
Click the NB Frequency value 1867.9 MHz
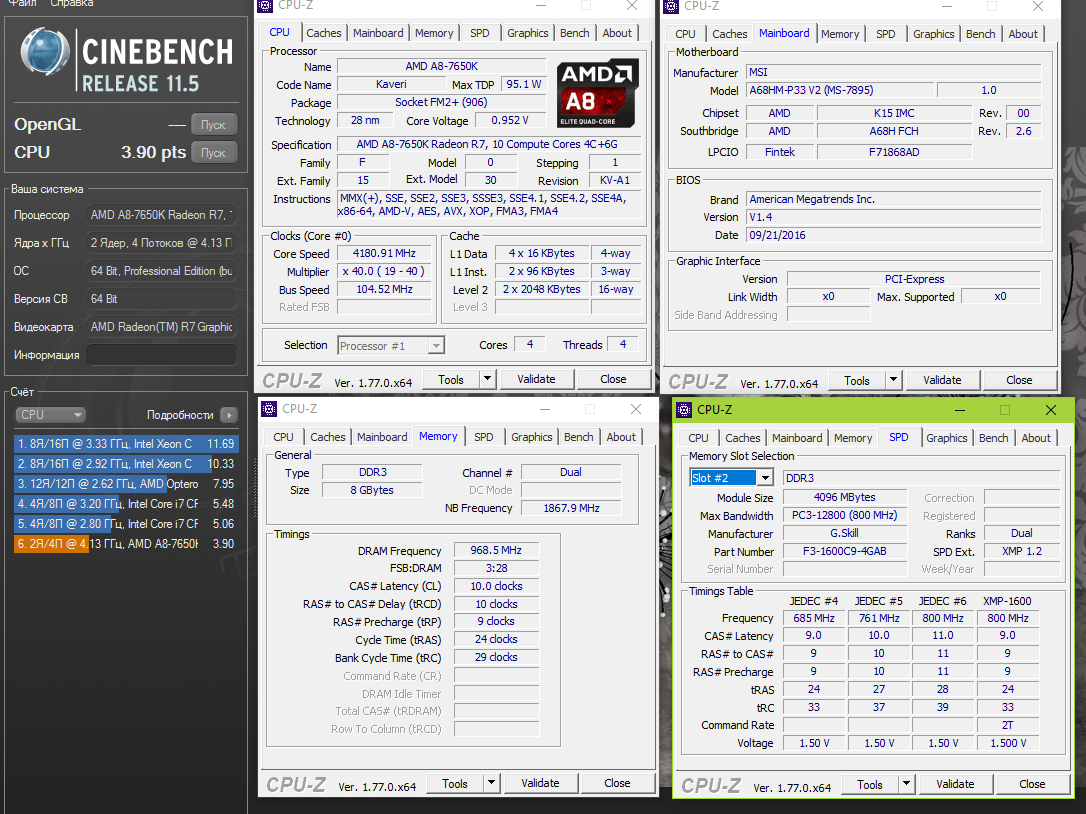coord(571,508)
